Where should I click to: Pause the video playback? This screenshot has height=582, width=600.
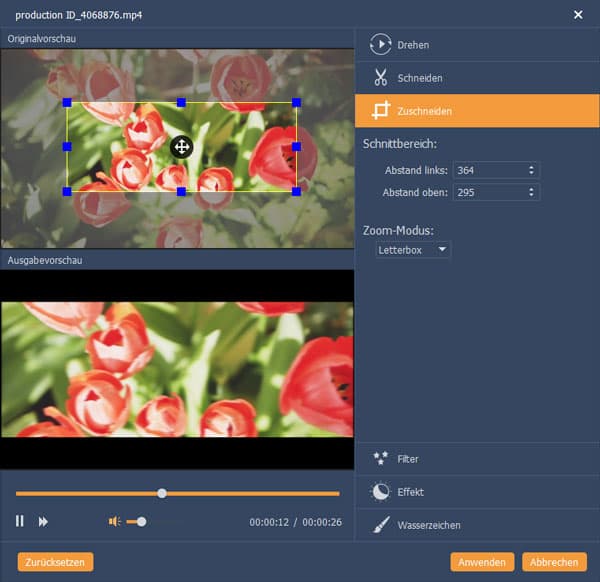[x=20, y=521]
